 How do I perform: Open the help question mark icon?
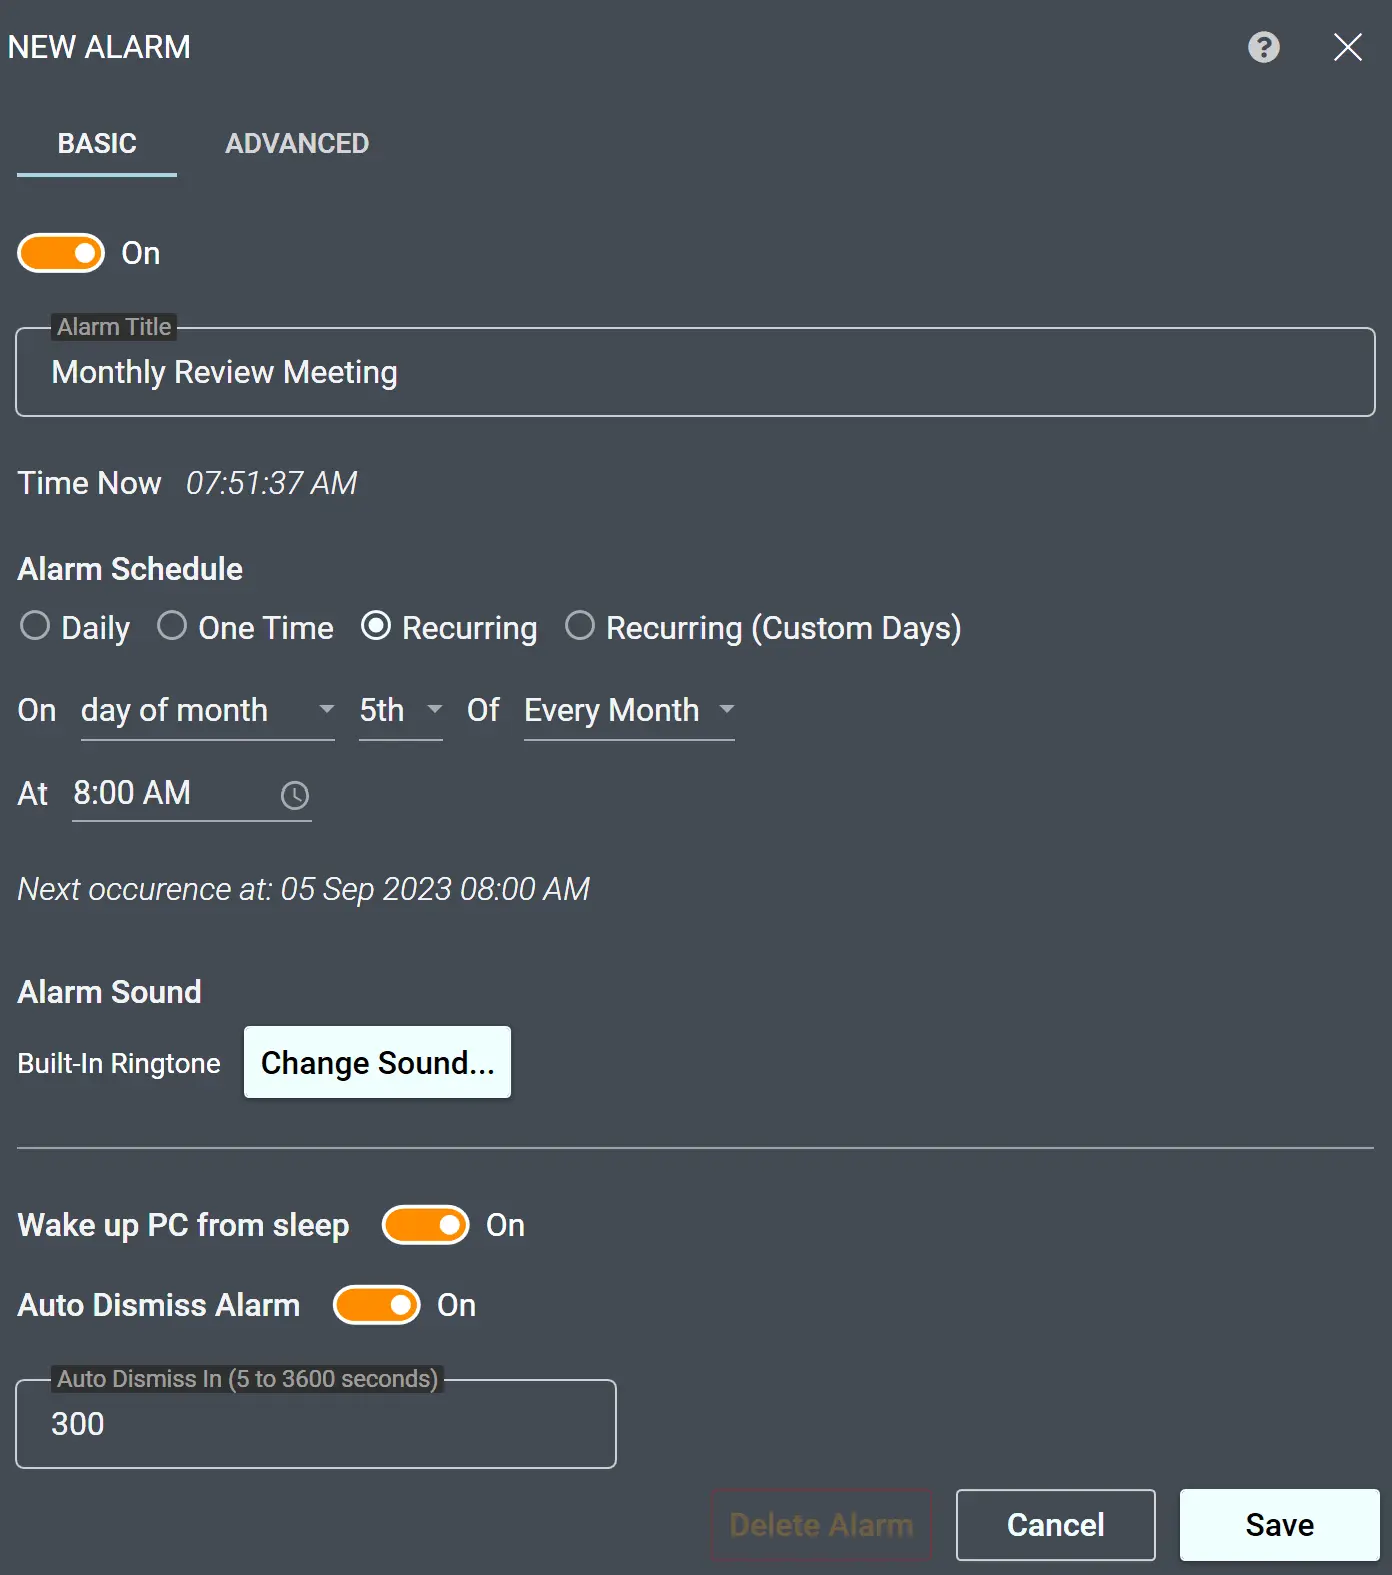pos(1264,47)
